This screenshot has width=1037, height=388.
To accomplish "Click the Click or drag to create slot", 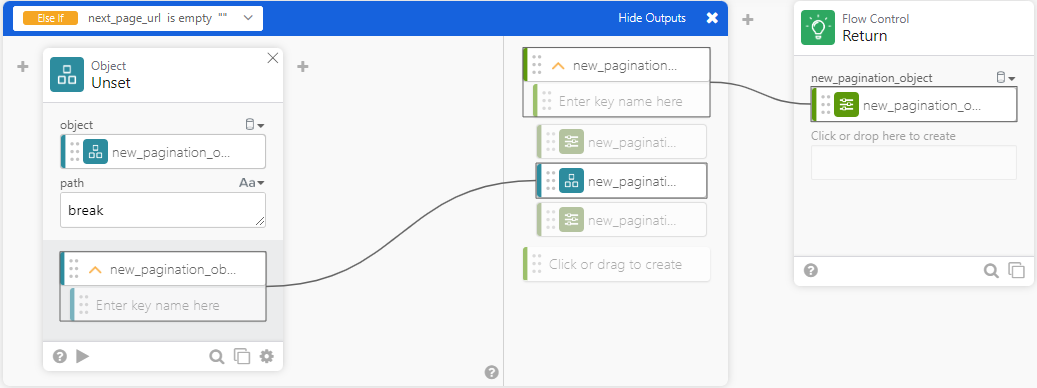I will coord(616,264).
